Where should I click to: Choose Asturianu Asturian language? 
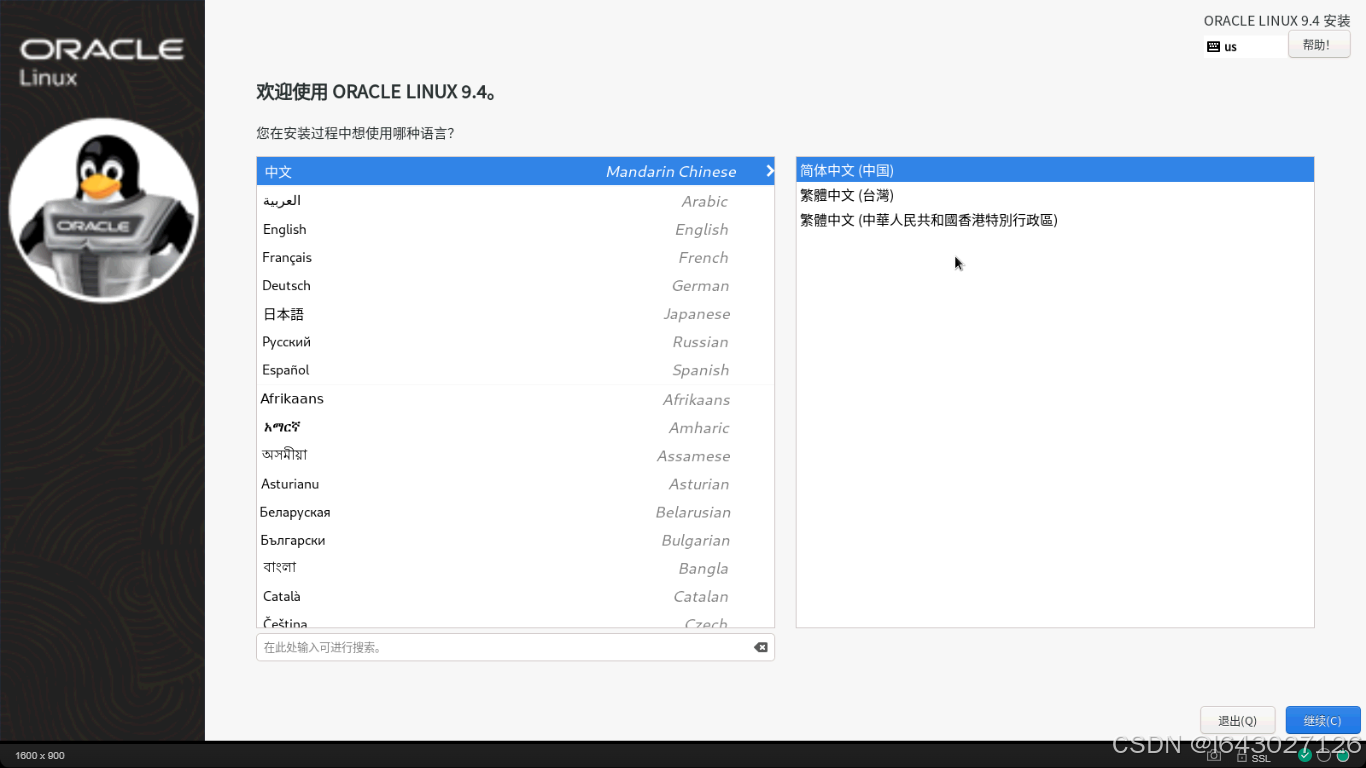(515, 483)
